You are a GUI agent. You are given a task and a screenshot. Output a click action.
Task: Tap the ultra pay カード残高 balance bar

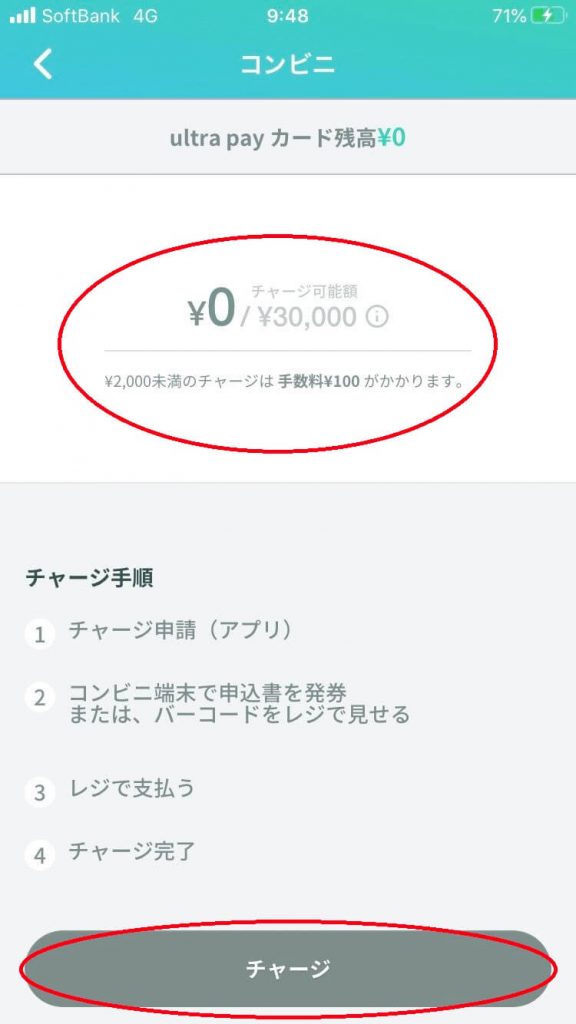click(288, 137)
